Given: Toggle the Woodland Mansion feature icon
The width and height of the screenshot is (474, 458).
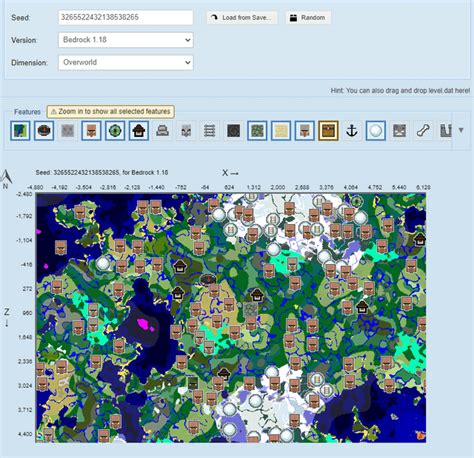Looking at the screenshot, I should point(139,130).
